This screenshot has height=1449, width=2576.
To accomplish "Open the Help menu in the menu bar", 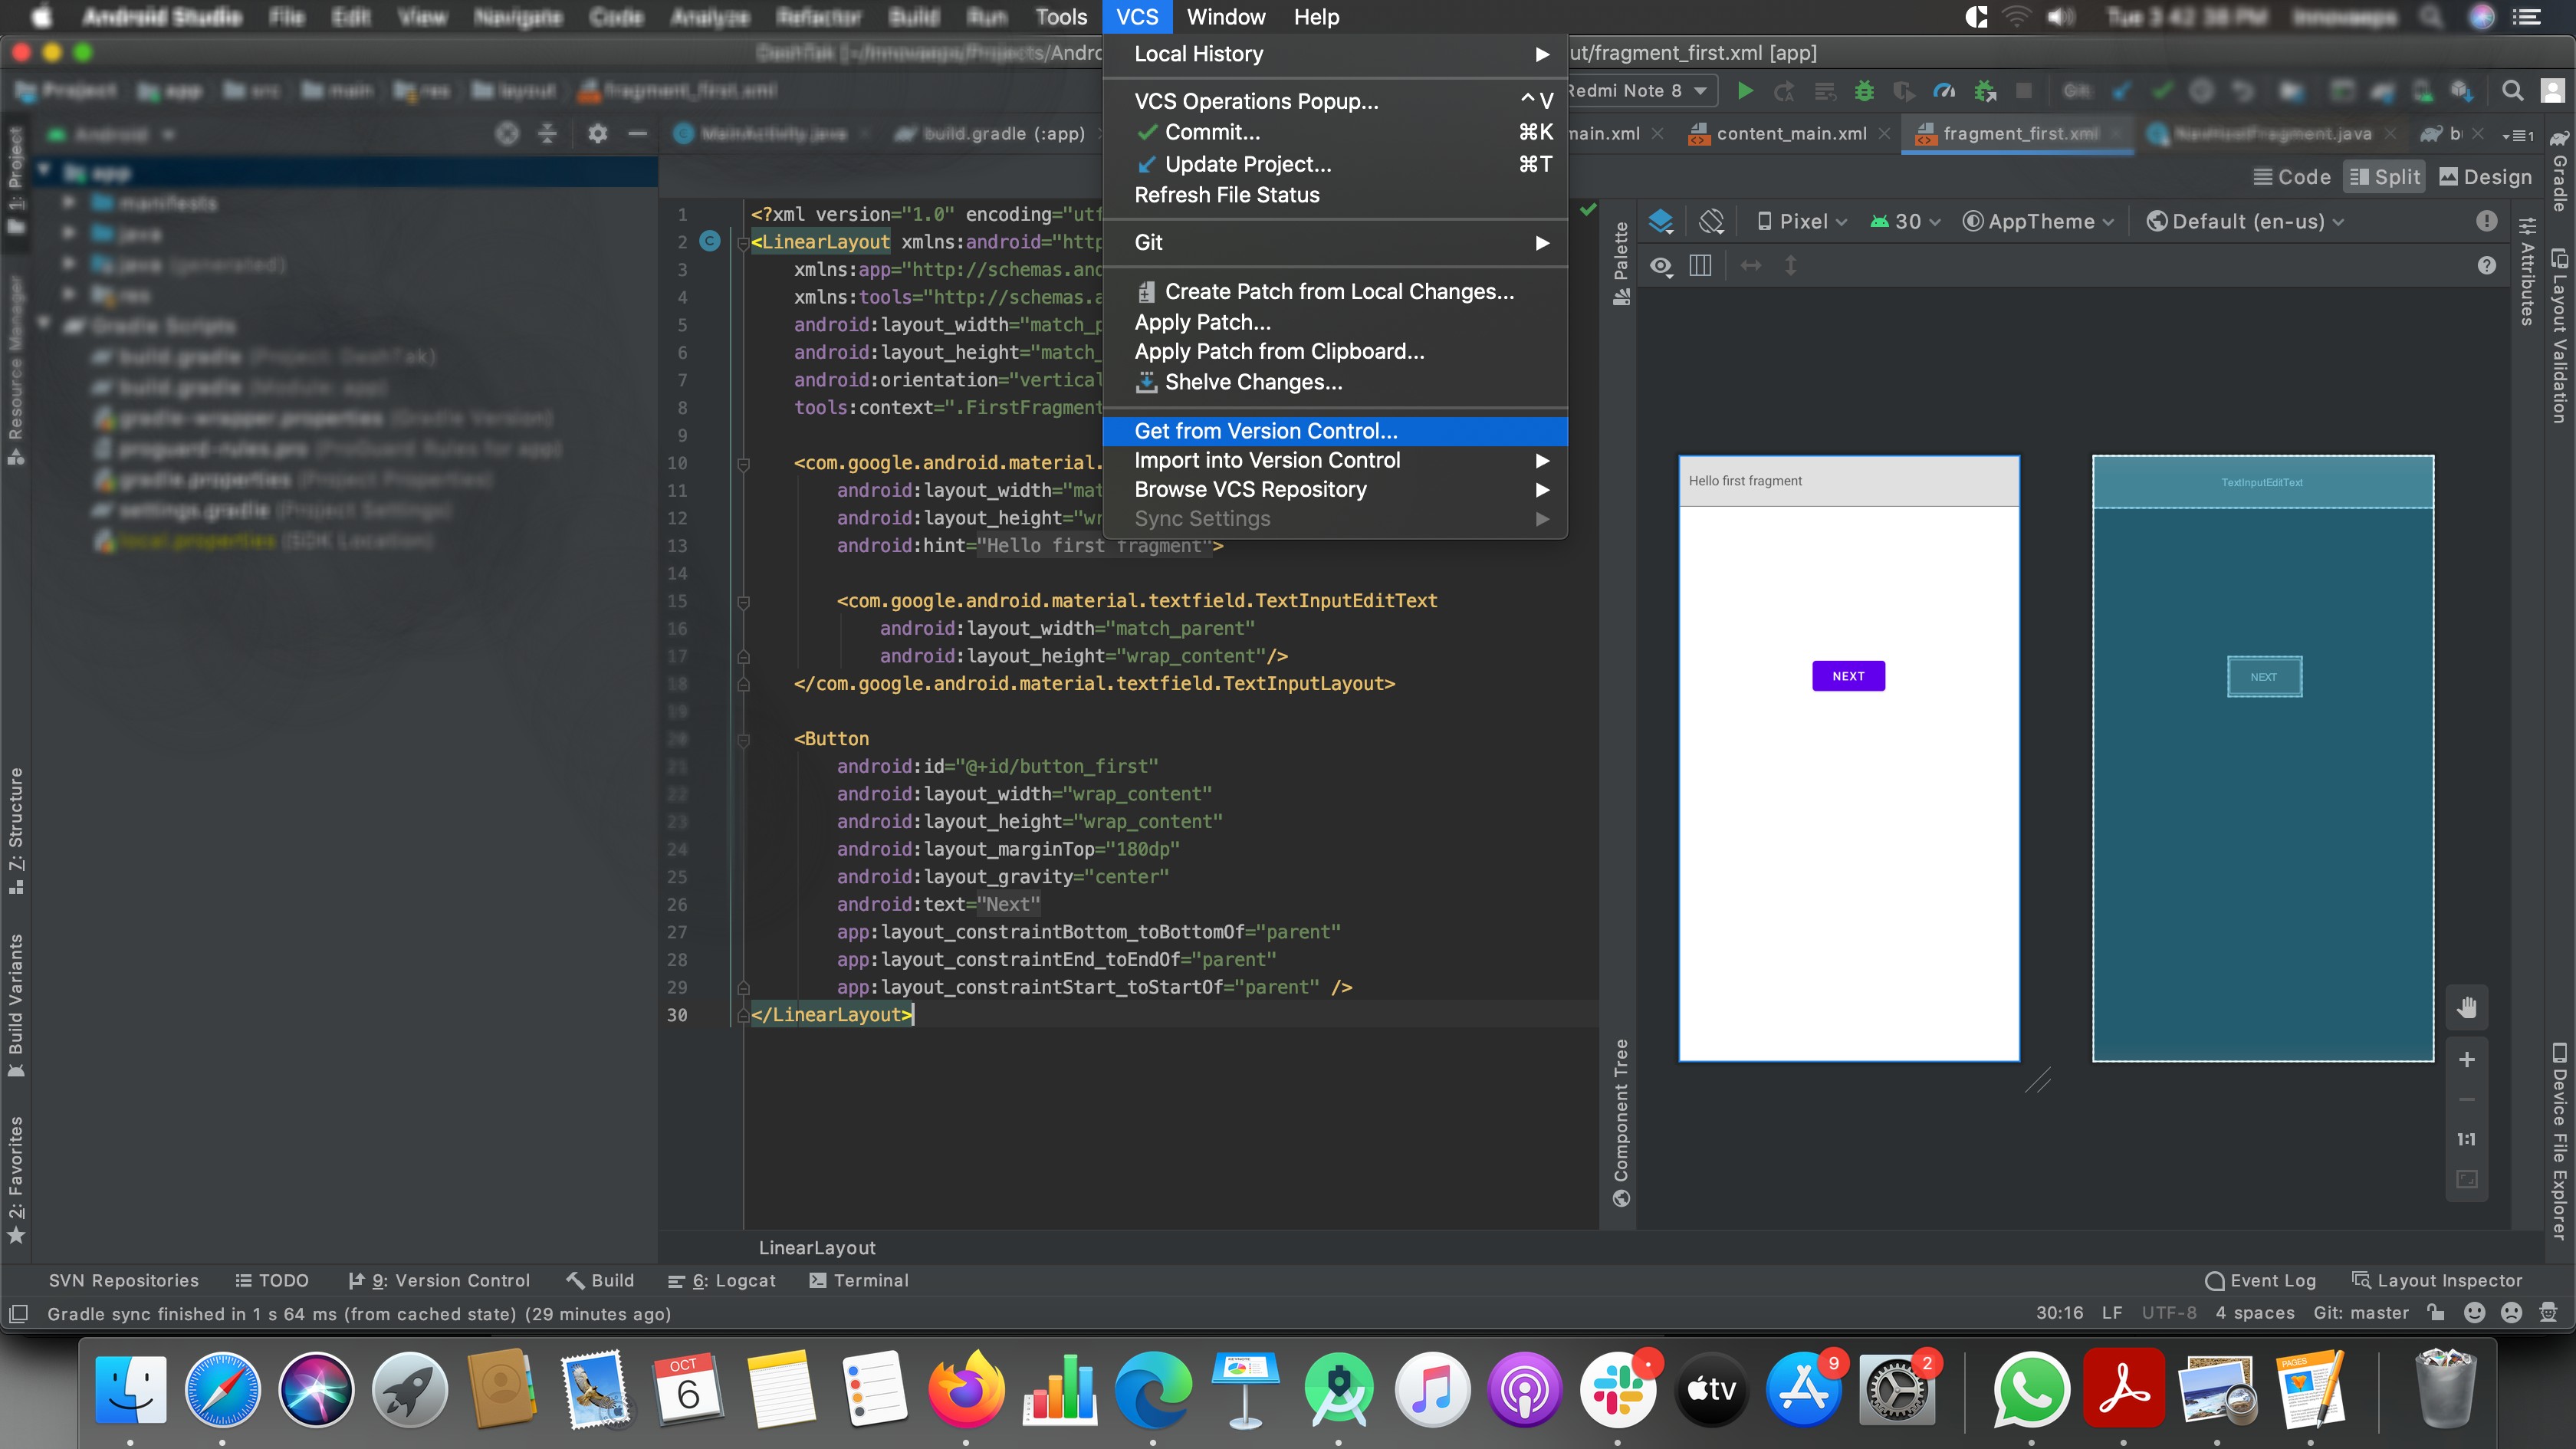I will pyautogui.click(x=1316, y=17).
